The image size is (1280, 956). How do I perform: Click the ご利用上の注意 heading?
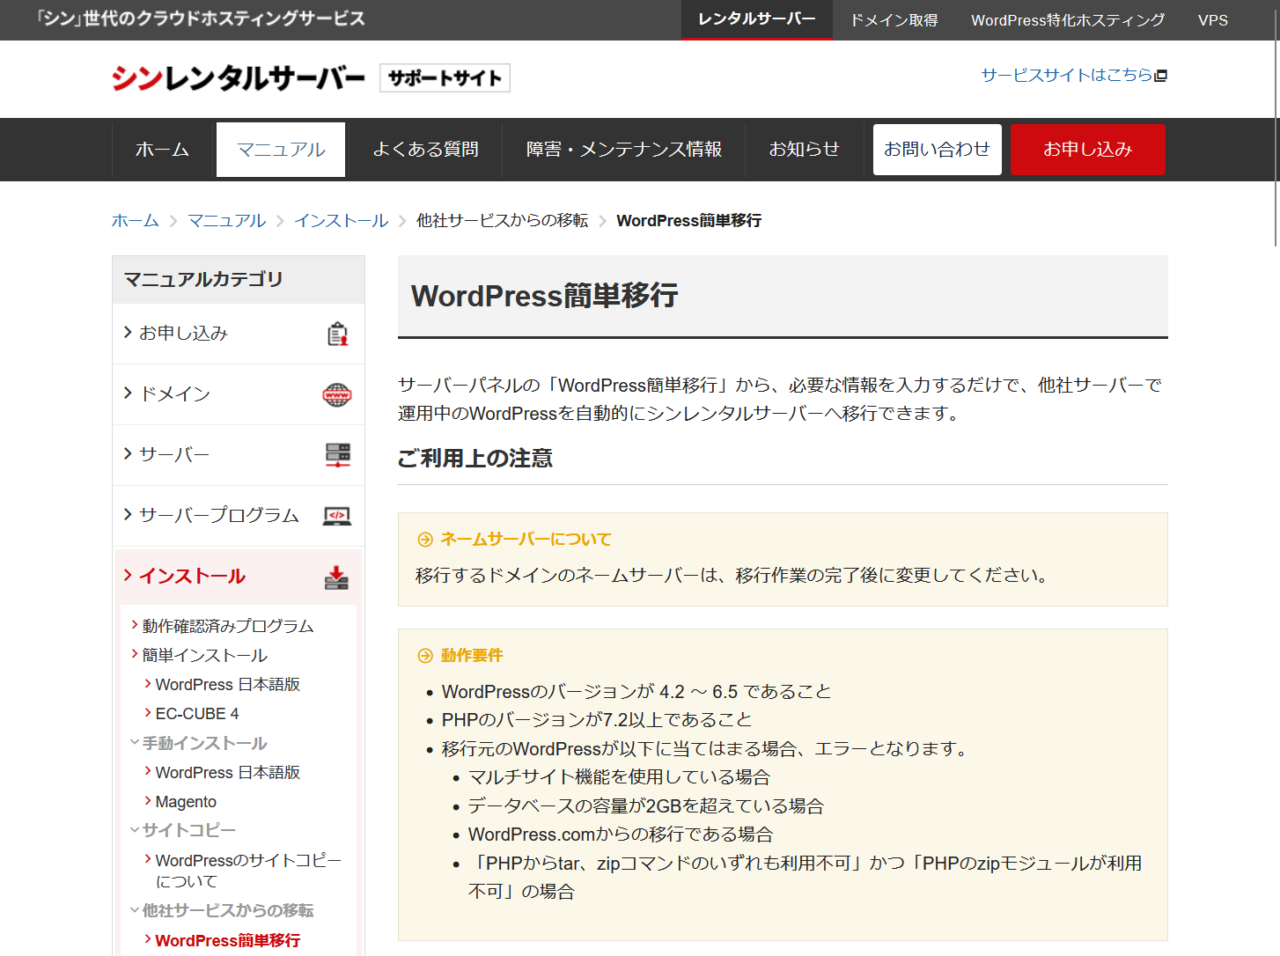(475, 459)
